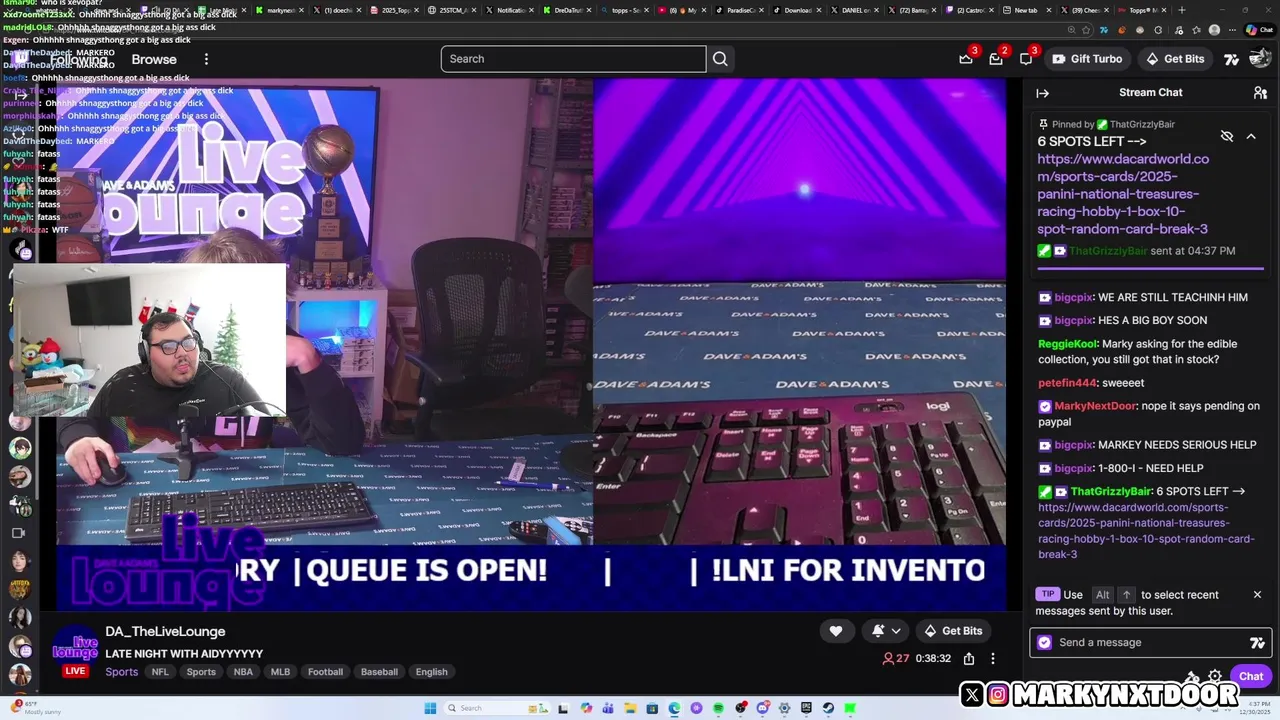The height and width of the screenshot is (720, 1280).
Task: Click Get Bits in top navigation
Action: tap(1175, 59)
